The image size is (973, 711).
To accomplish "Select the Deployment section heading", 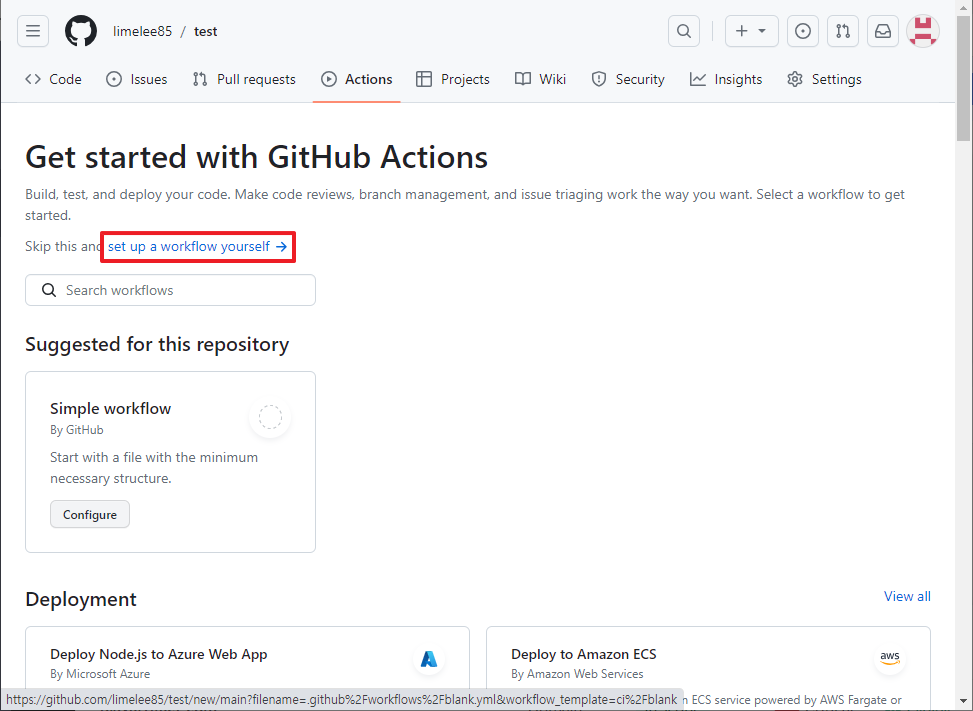I will tap(81, 599).
